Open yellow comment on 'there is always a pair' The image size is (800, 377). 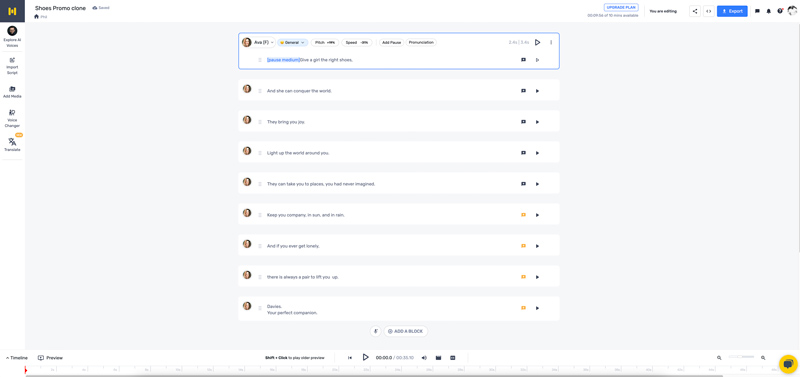pos(523,277)
